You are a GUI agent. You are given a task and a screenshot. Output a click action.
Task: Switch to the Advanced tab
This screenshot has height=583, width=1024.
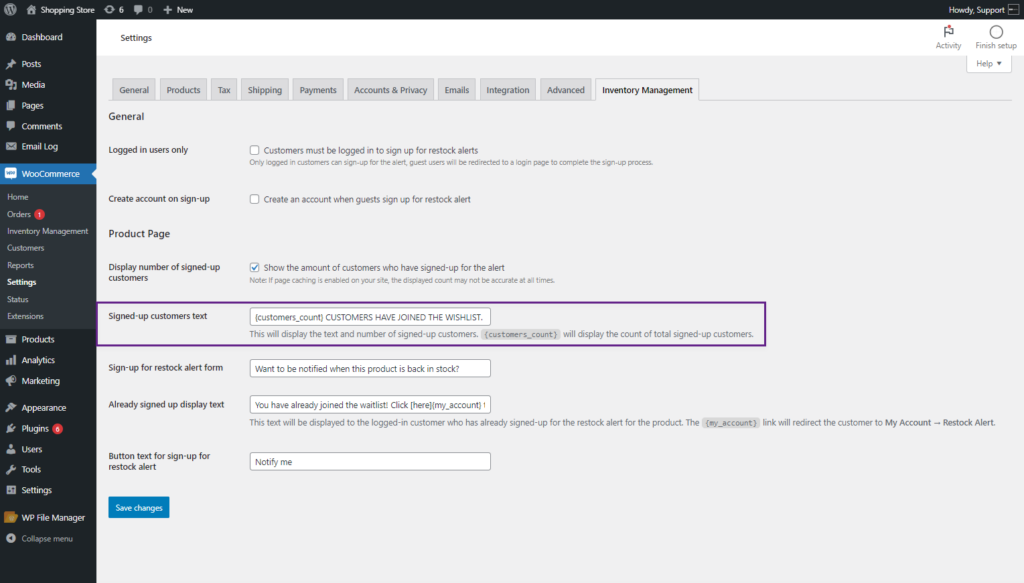click(x=566, y=90)
